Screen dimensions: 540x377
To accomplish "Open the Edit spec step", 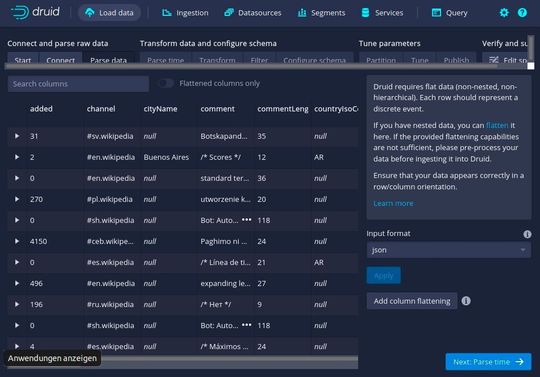I will click(x=506, y=59).
